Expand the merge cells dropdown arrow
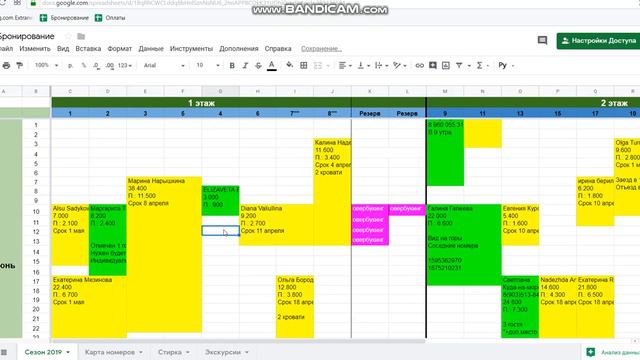This screenshot has height=360, width=640. coord(328,65)
